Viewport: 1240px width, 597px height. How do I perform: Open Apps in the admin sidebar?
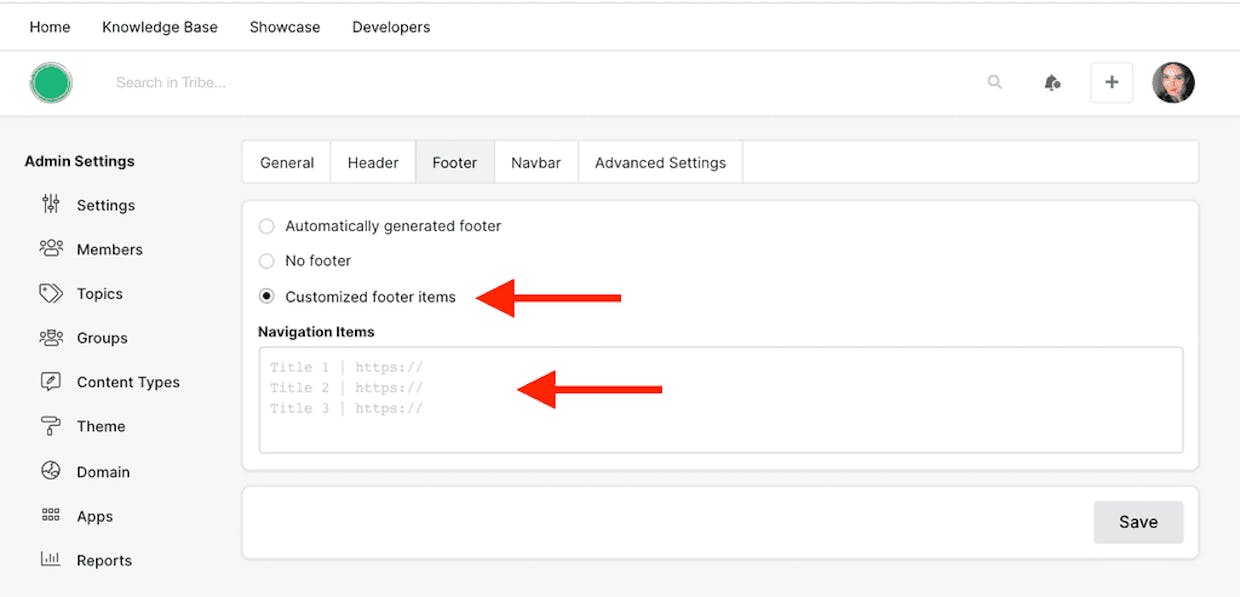click(95, 516)
